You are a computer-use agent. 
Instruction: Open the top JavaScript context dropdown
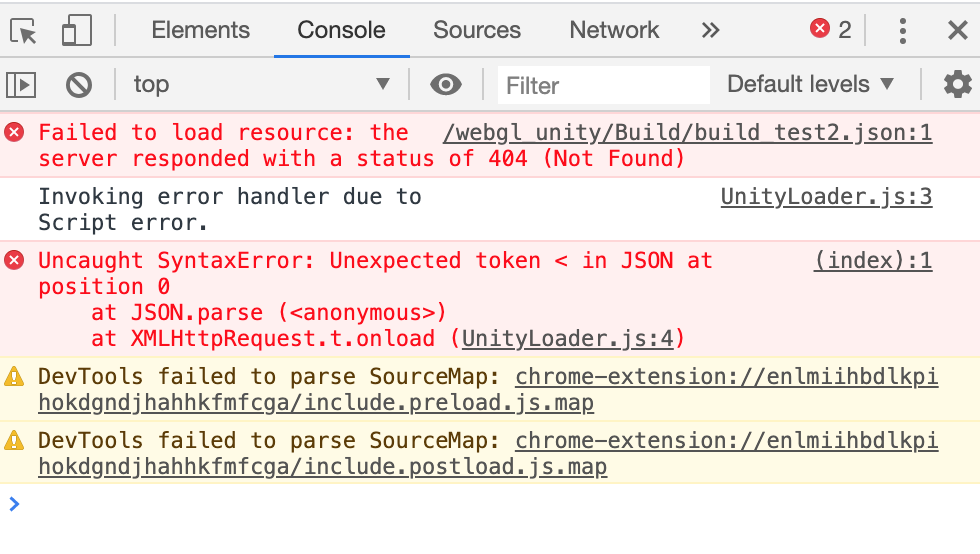261,85
